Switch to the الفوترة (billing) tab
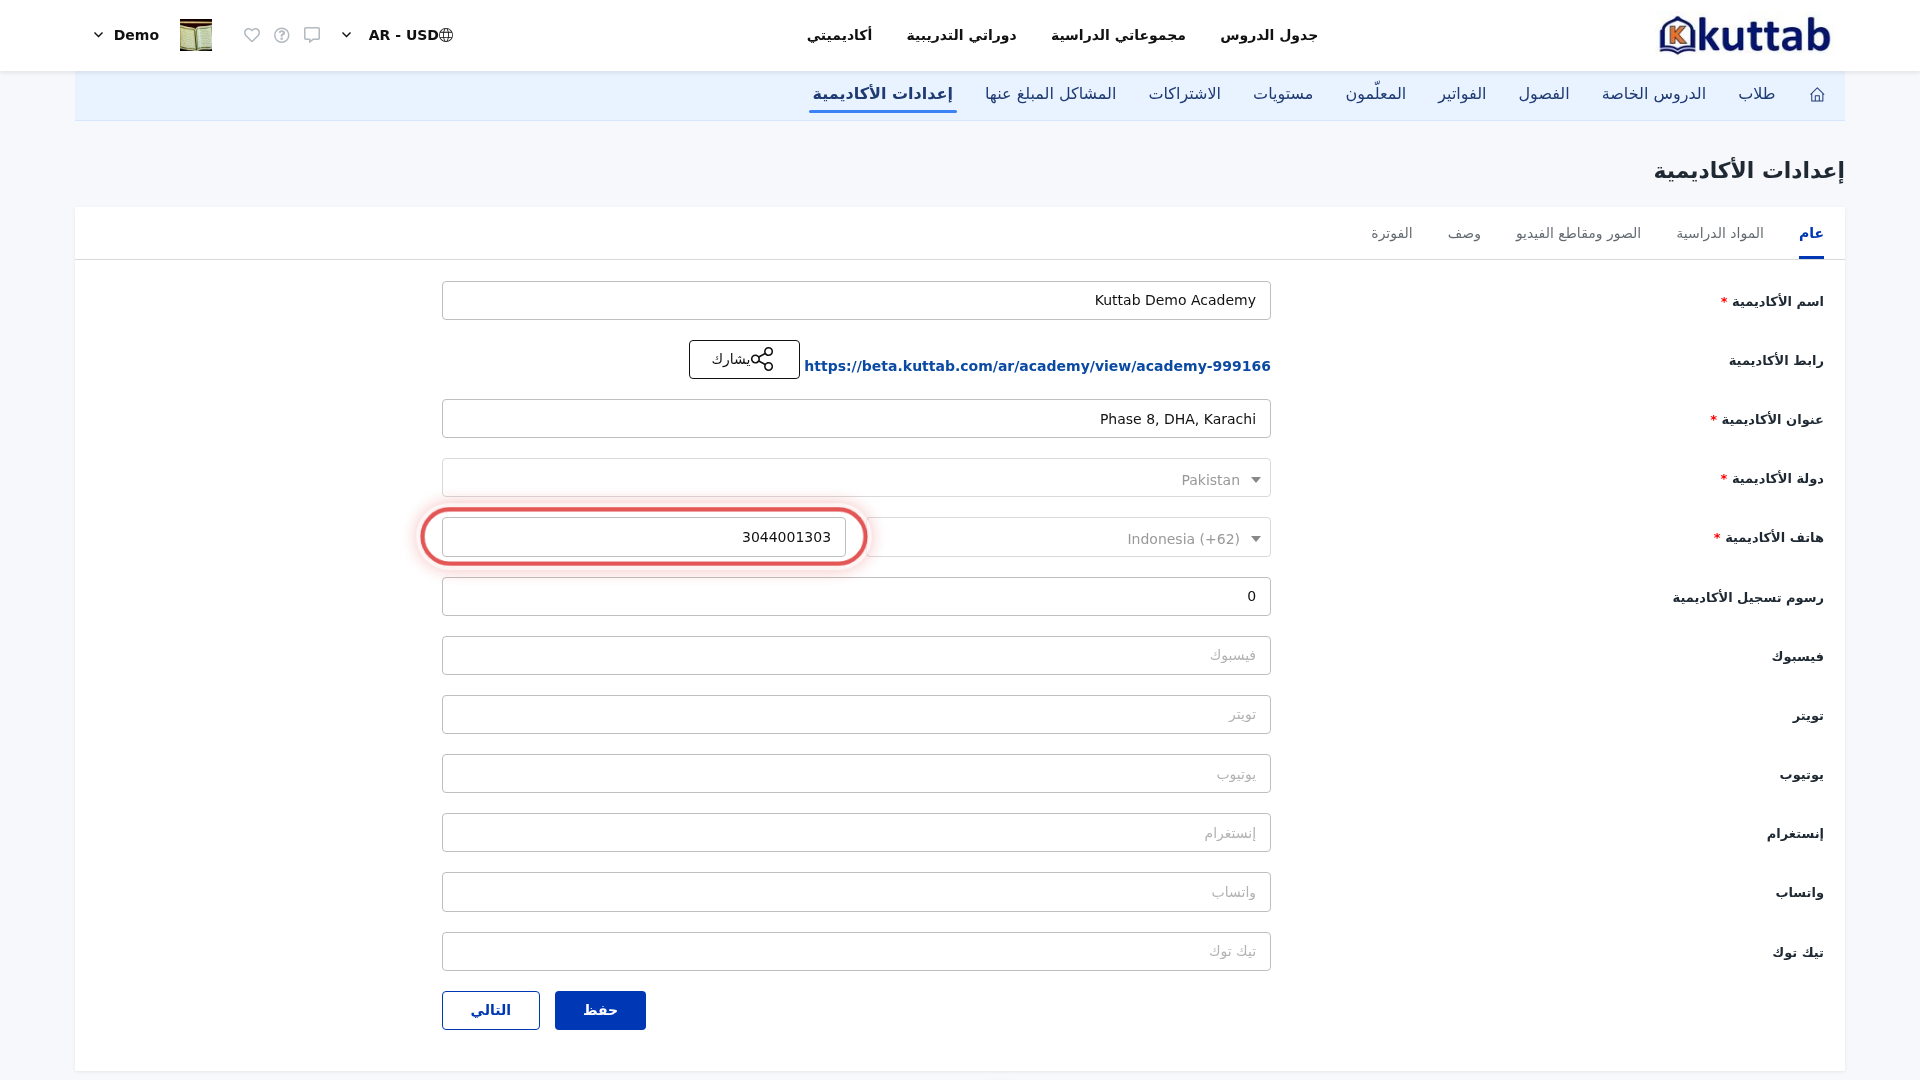Screen dimensions: 1920x1080 coord(1392,233)
